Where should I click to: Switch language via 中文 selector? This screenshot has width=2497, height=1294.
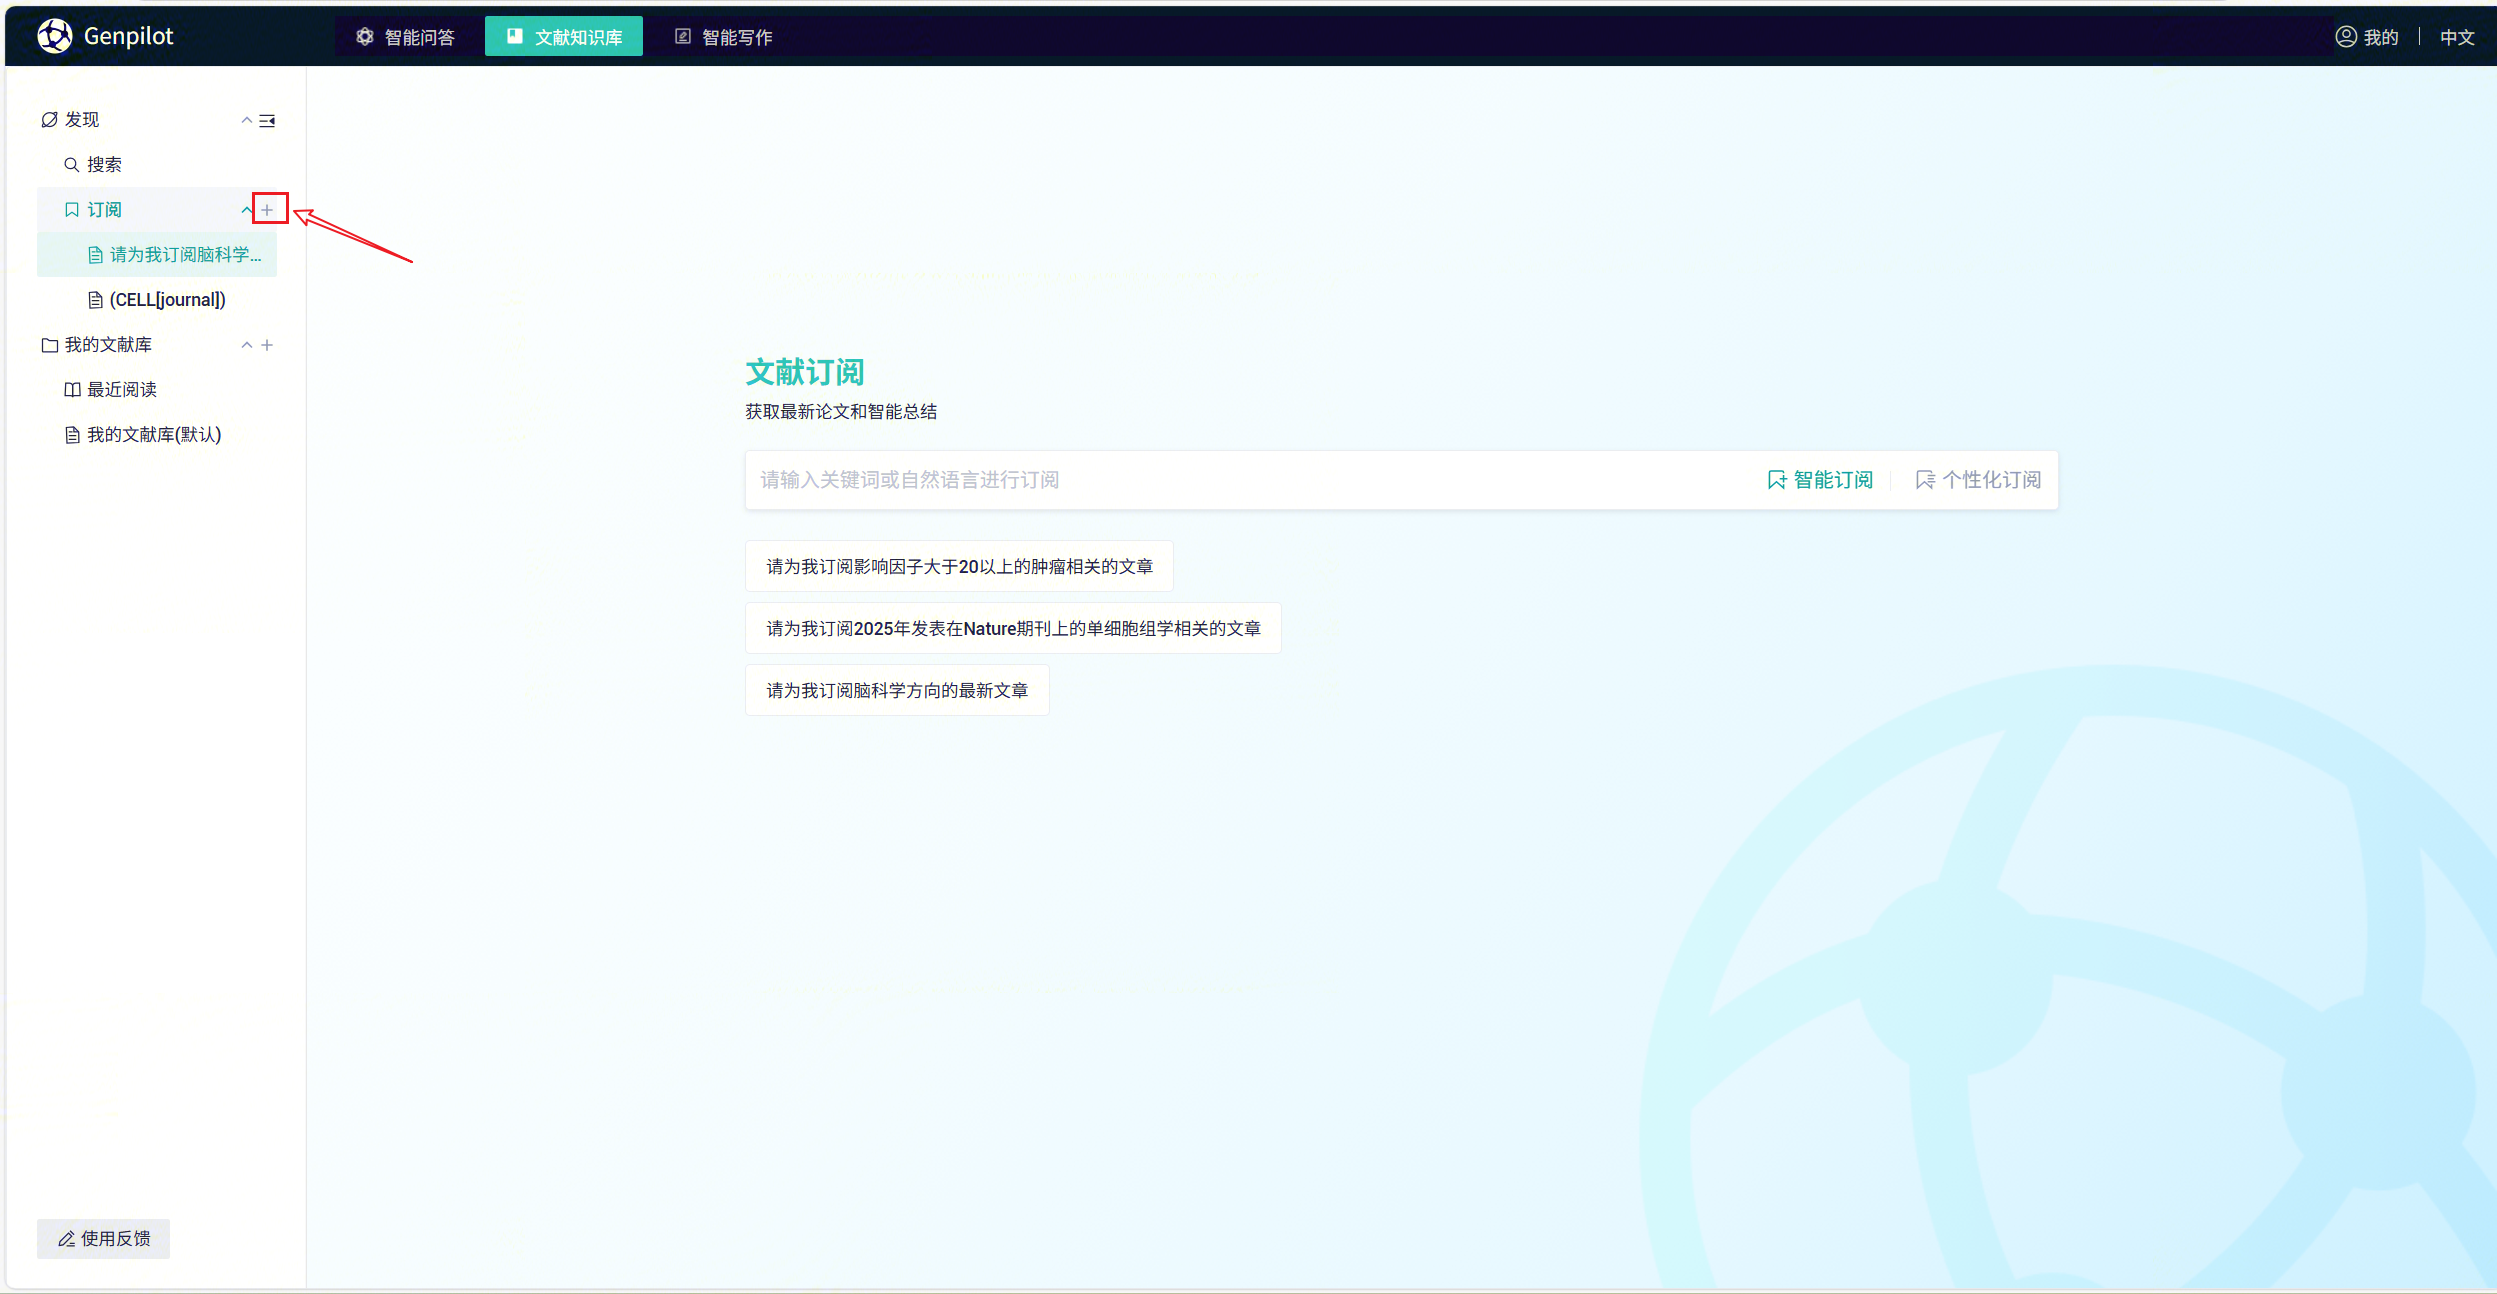(2456, 37)
